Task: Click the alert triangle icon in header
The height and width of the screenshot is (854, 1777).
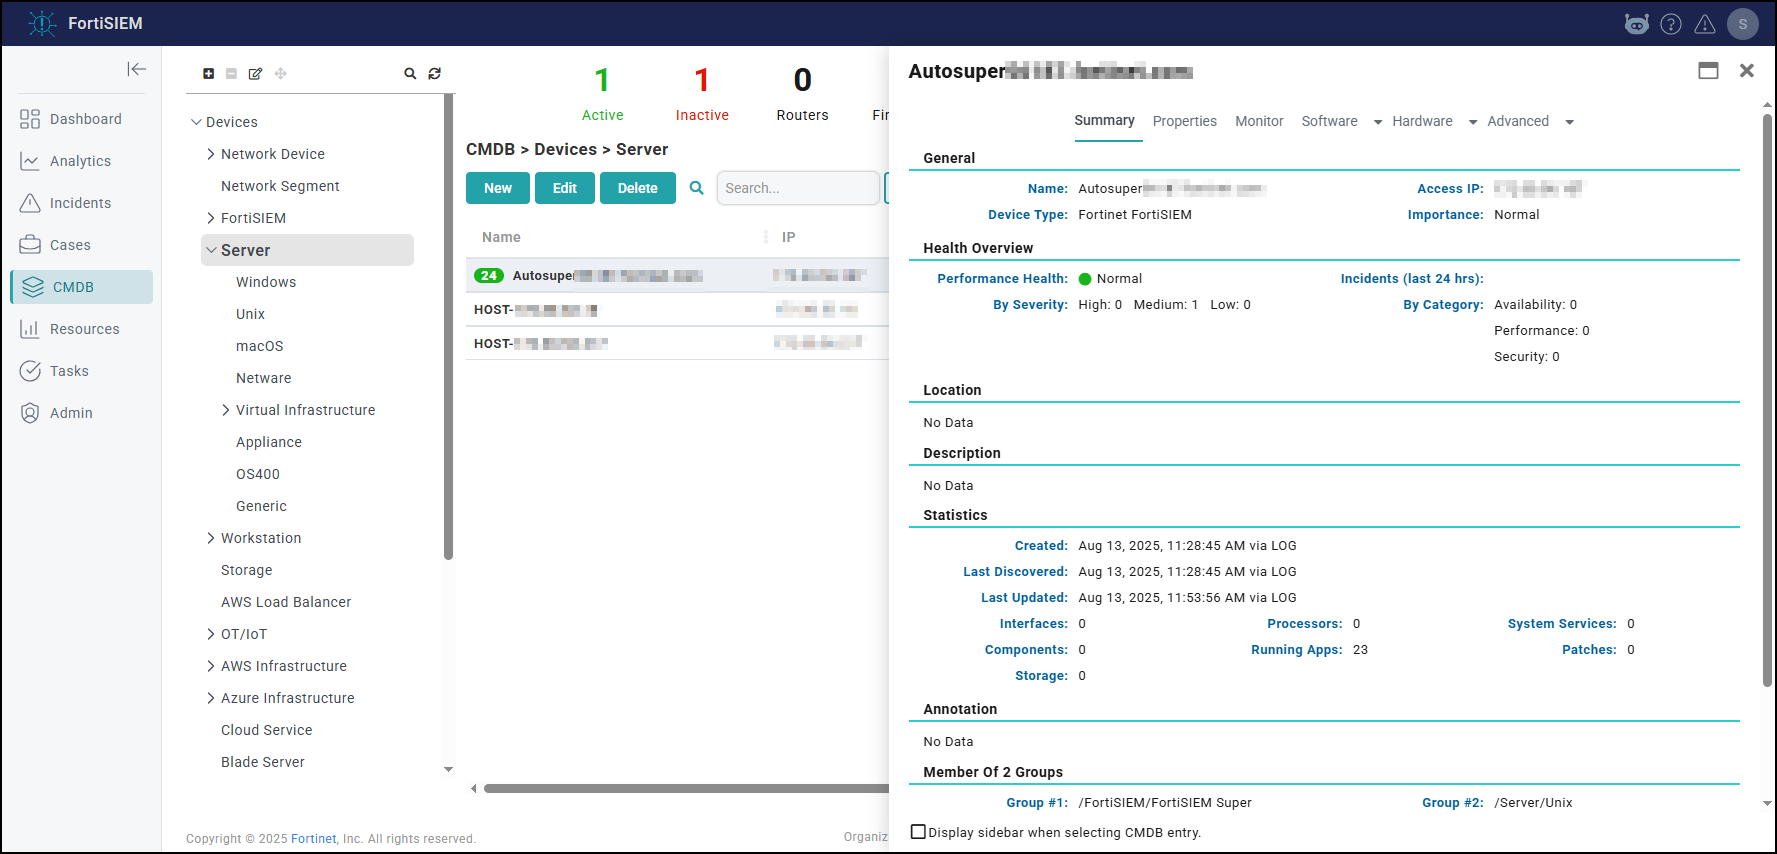Action: tap(1705, 24)
